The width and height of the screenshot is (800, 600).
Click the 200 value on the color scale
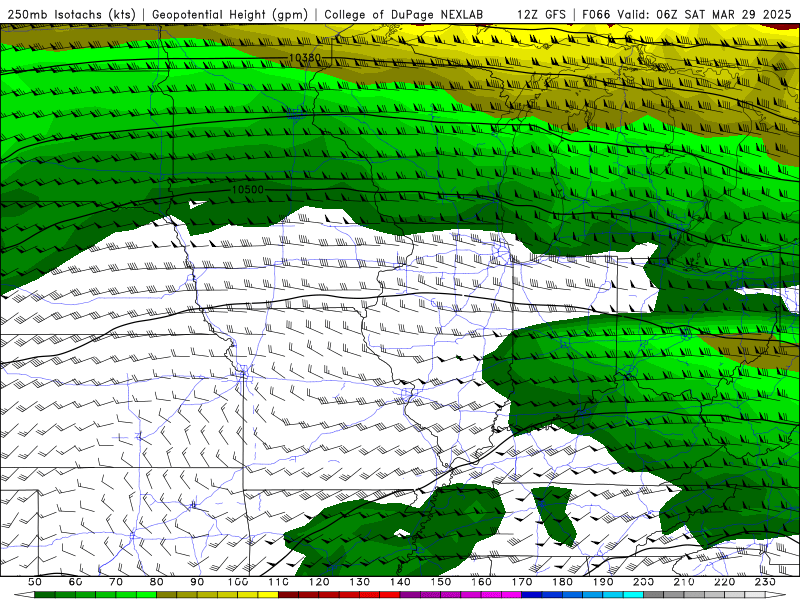click(644, 582)
